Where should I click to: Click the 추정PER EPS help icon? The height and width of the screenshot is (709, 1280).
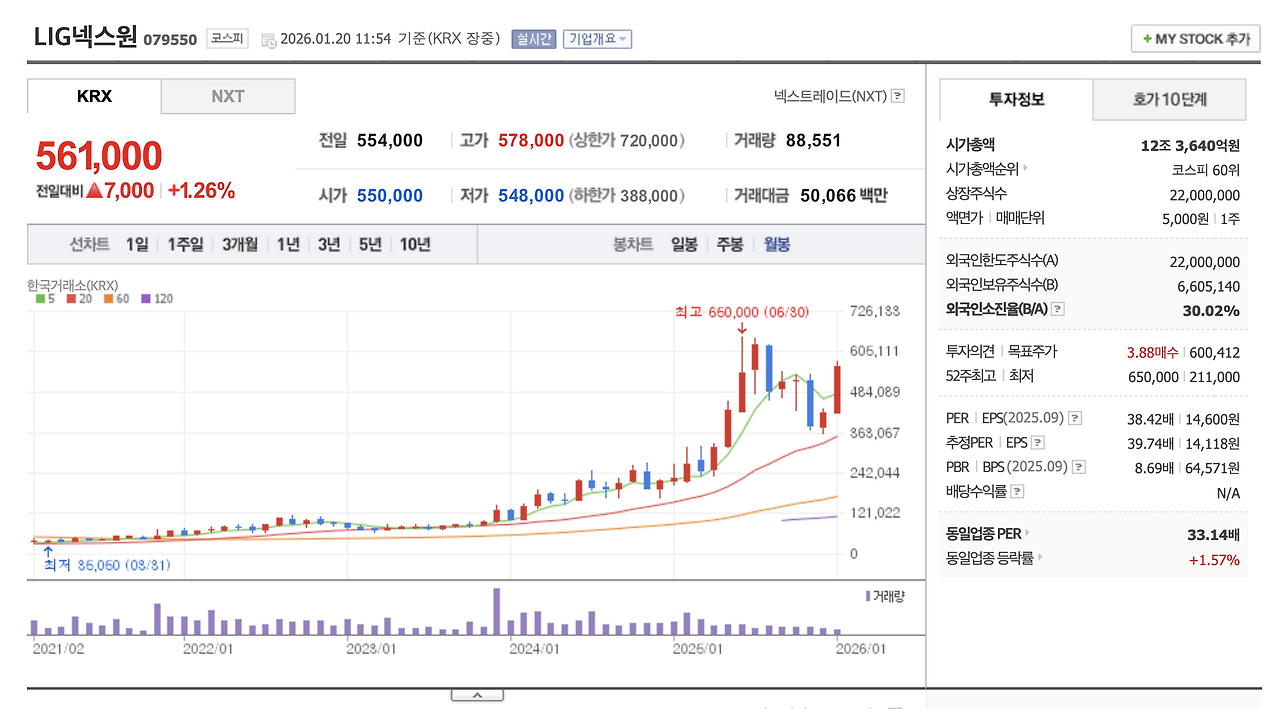pos(1038,442)
